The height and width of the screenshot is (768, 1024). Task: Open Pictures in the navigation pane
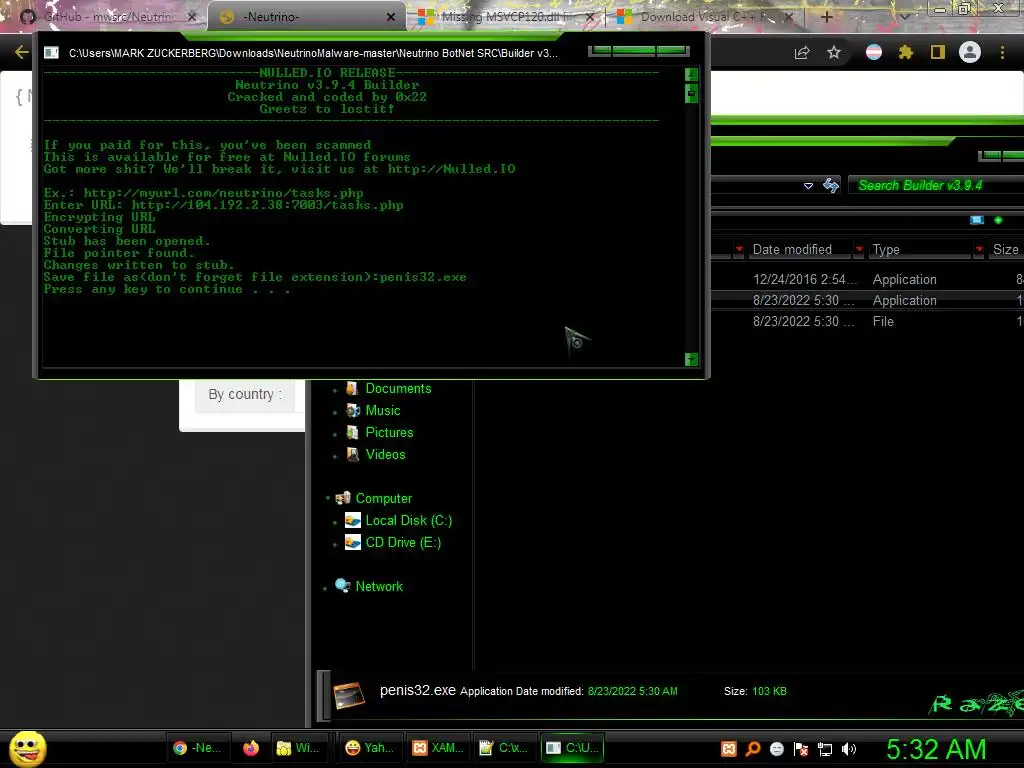click(x=389, y=432)
